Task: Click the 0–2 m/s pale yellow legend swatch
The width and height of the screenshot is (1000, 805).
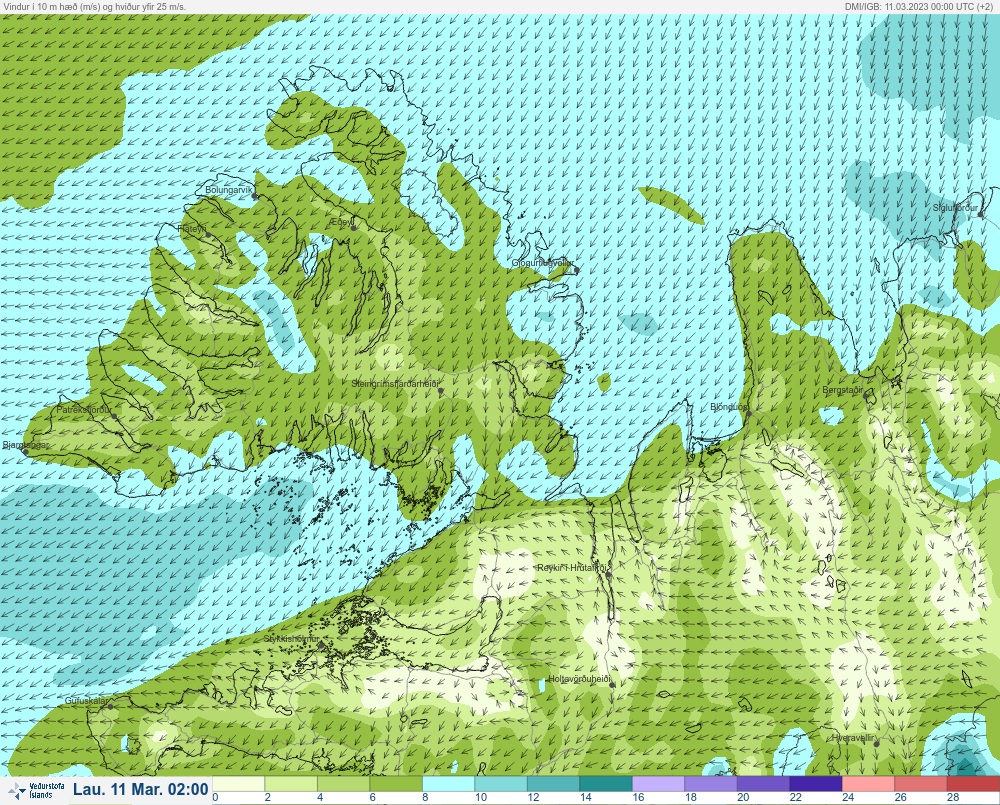Action: (x=239, y=783)
